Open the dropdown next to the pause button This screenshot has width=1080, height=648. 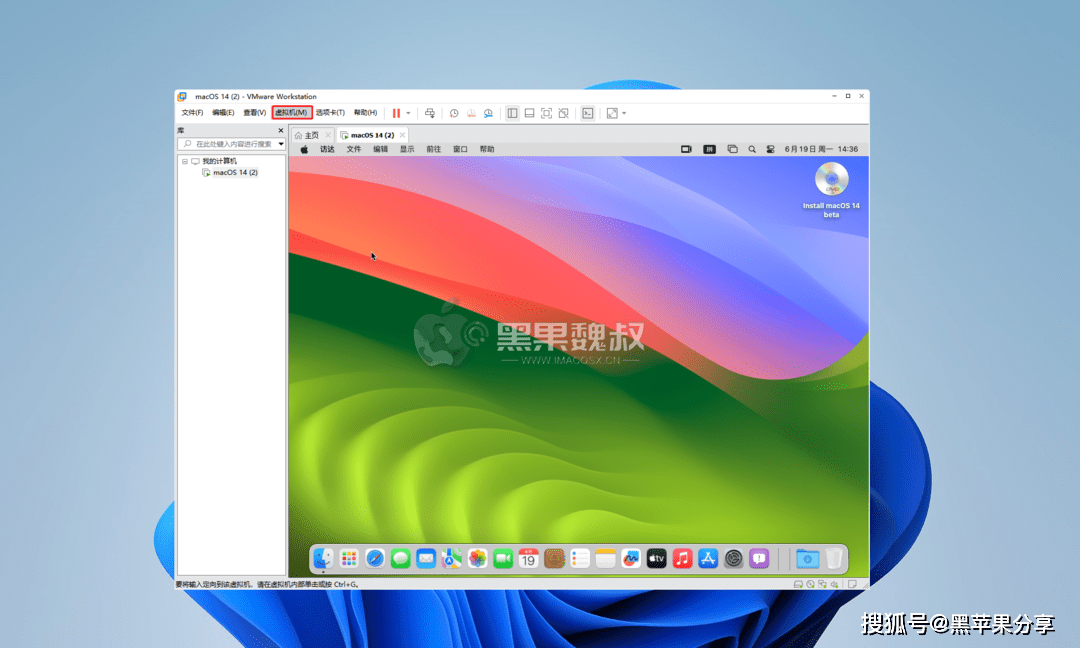[408, 113]
